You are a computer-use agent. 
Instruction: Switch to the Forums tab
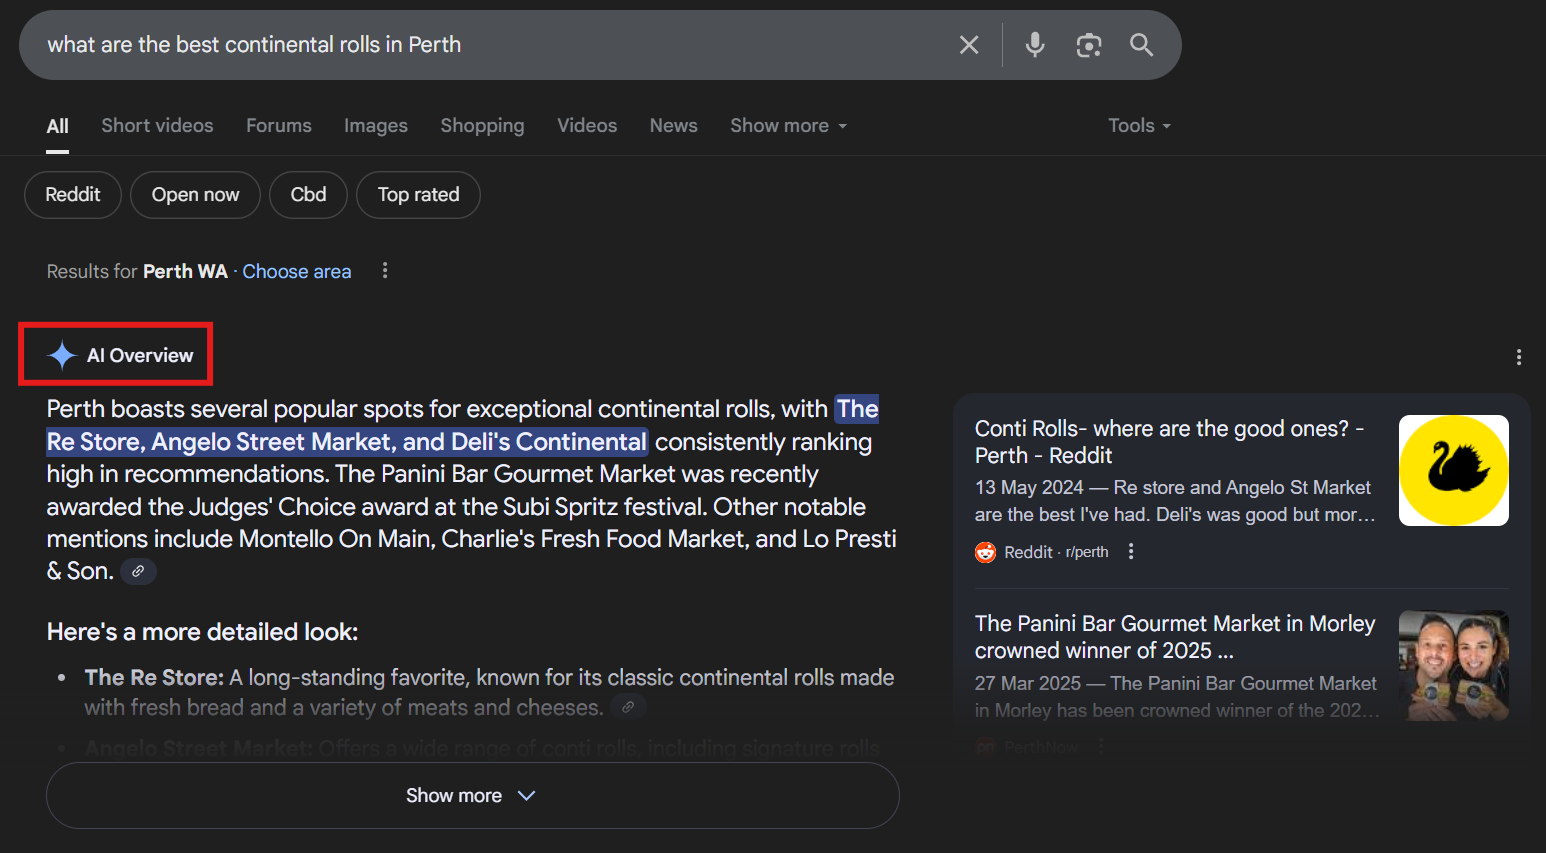(278, 126)
